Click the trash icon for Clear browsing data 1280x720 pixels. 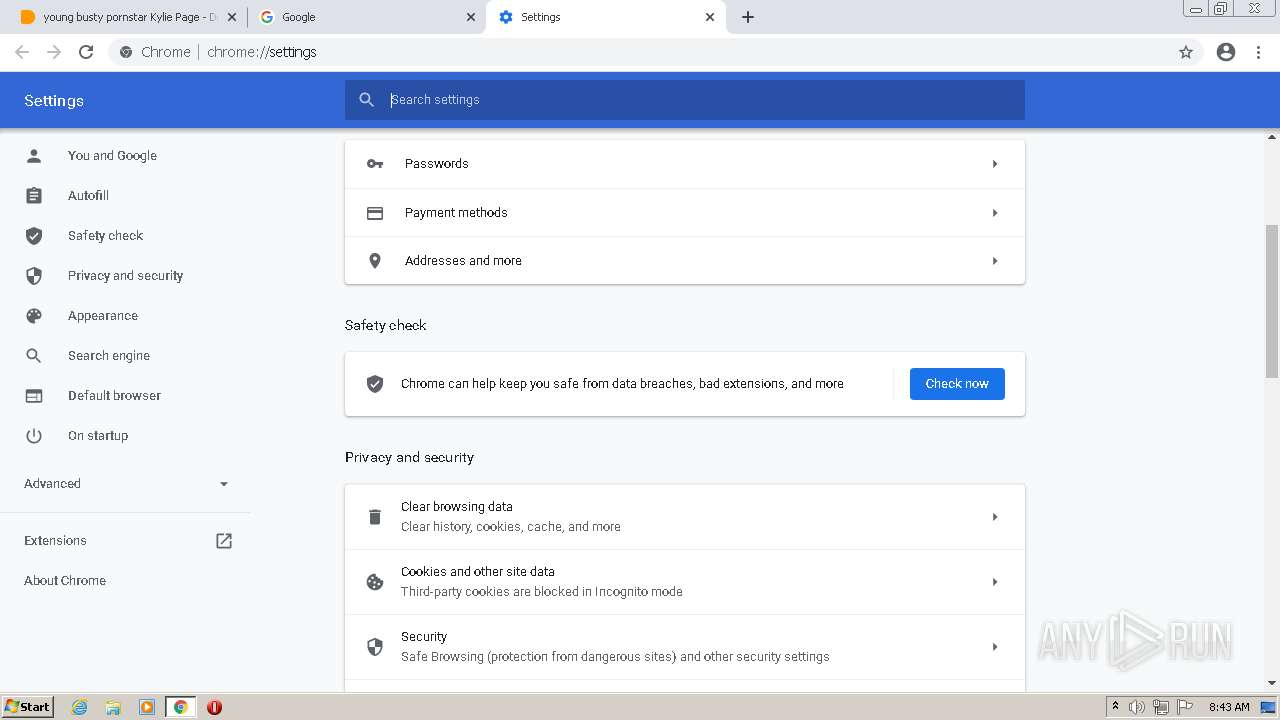pos(375,517)
